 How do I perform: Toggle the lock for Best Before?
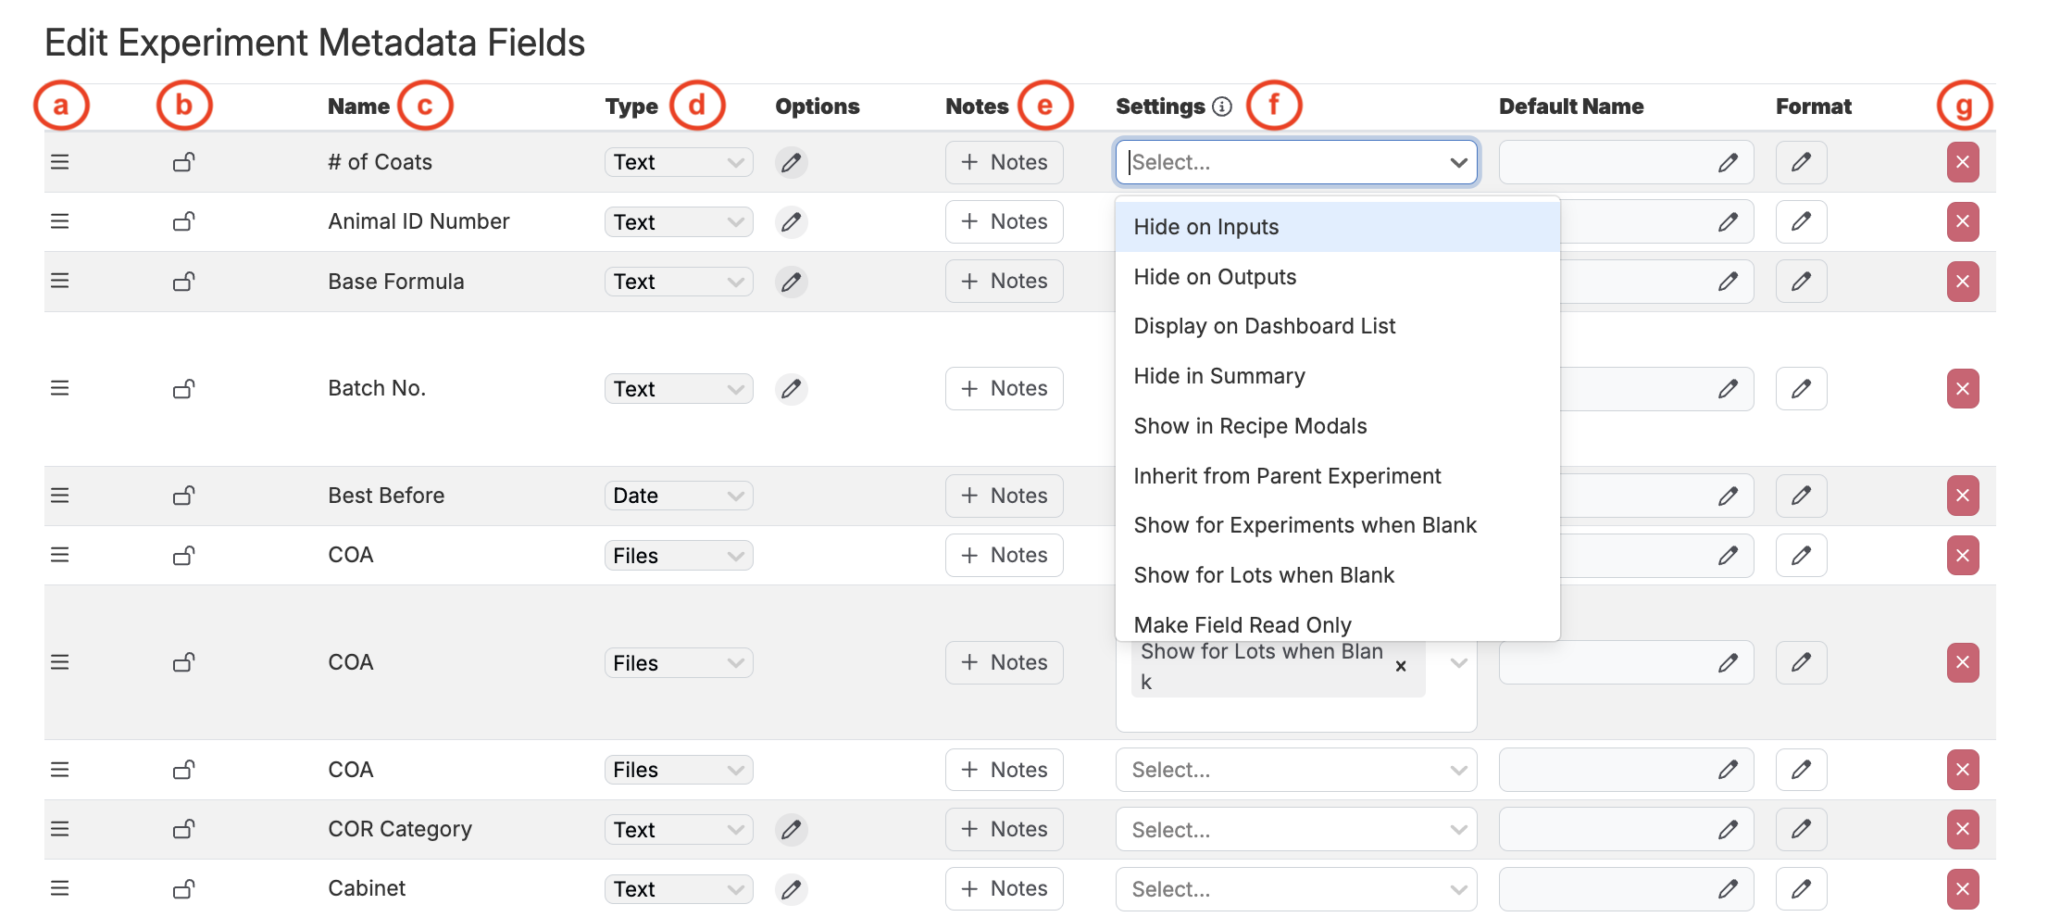coord(184,495)
